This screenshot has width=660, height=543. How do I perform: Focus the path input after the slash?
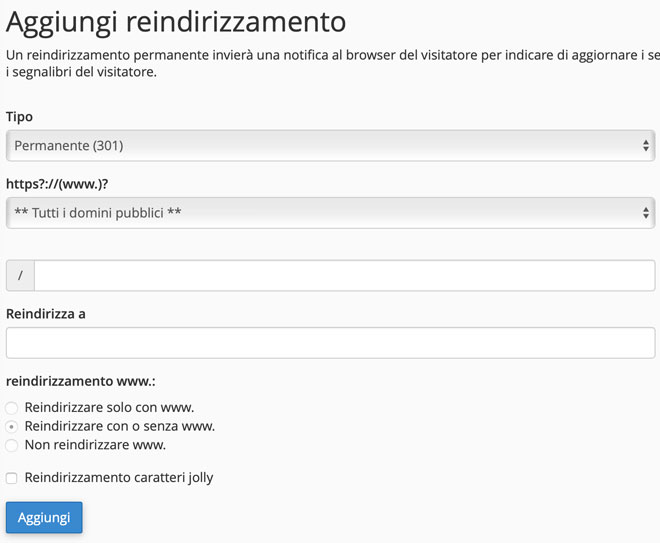(344, 275)
